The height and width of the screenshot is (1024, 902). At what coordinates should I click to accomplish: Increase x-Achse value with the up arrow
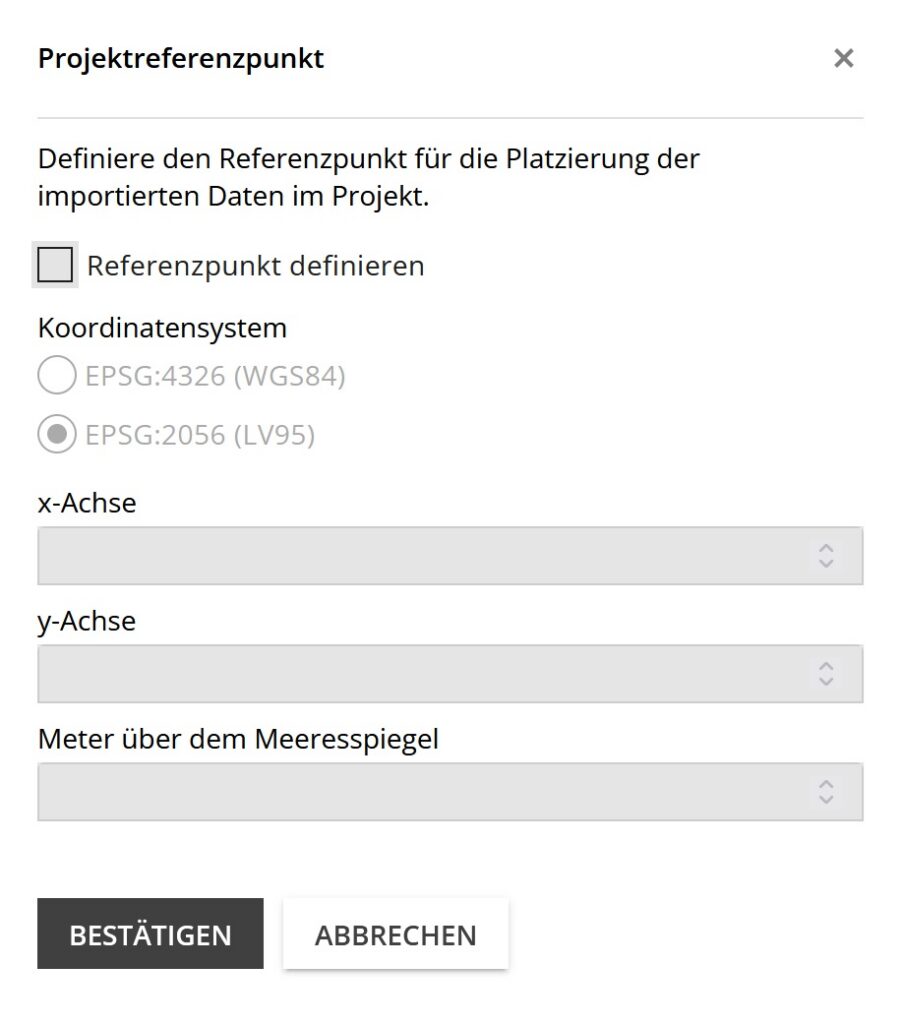point(826,548)
